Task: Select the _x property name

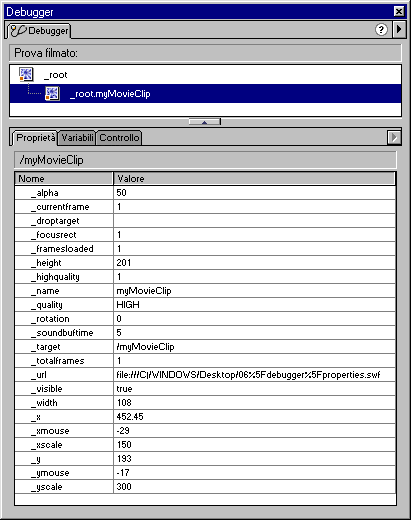Action: [36, 417]
